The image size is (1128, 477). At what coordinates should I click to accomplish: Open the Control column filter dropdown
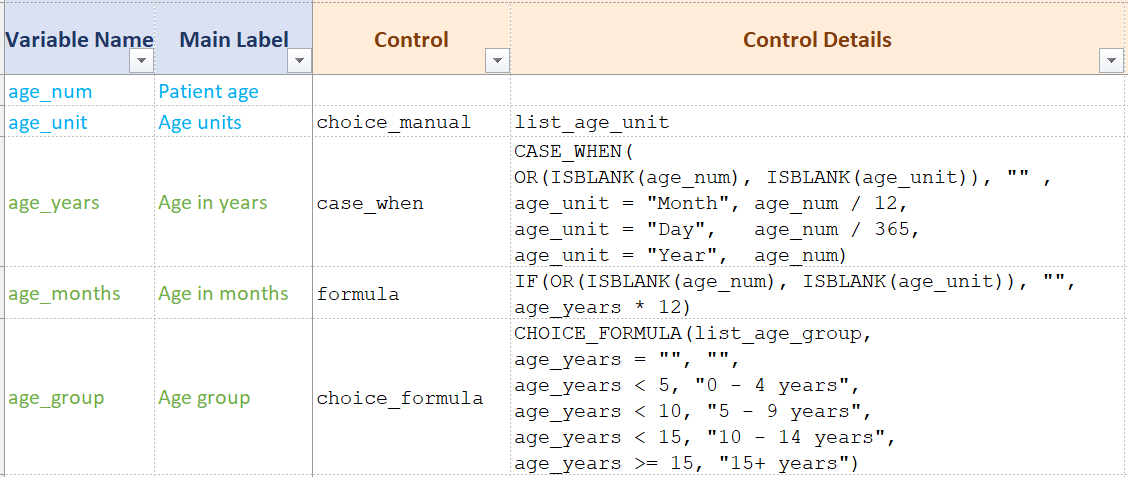click(x=497, y=62)
